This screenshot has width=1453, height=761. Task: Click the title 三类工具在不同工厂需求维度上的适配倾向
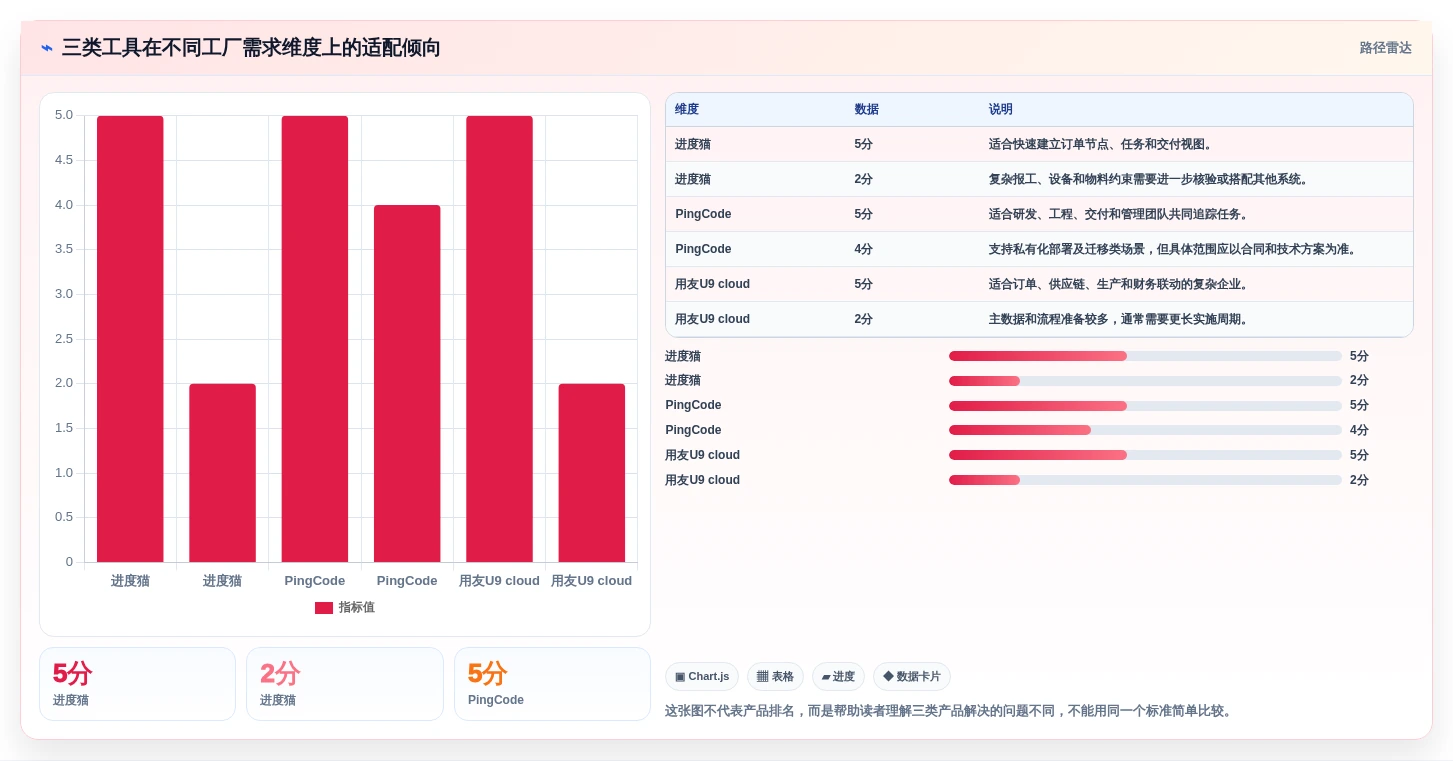[x=251, y=48]
